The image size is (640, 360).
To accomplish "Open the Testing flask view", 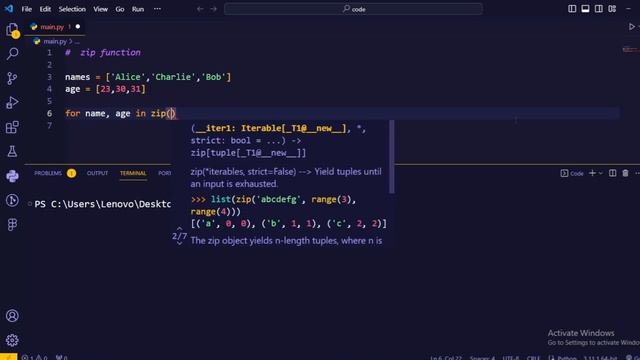I will [x=12, y=151].
